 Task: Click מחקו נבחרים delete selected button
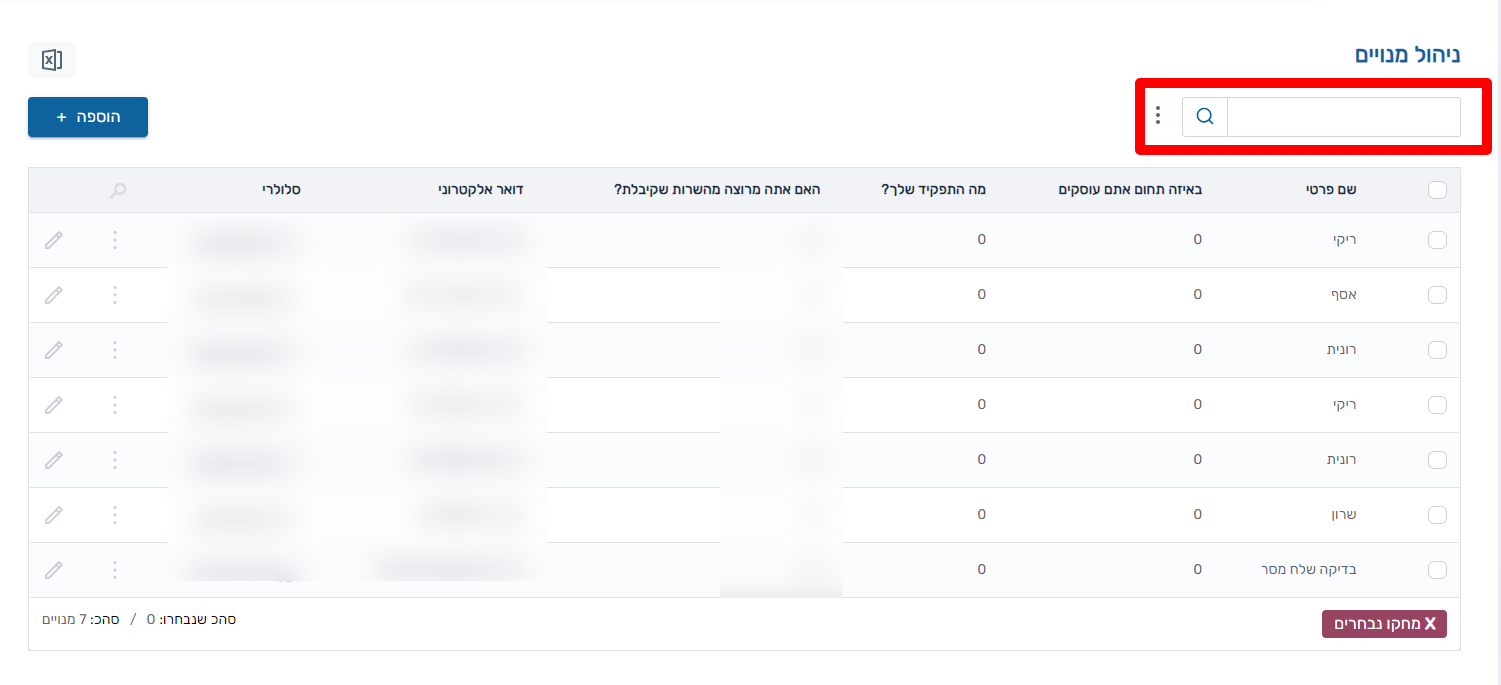coord(1384,624)
